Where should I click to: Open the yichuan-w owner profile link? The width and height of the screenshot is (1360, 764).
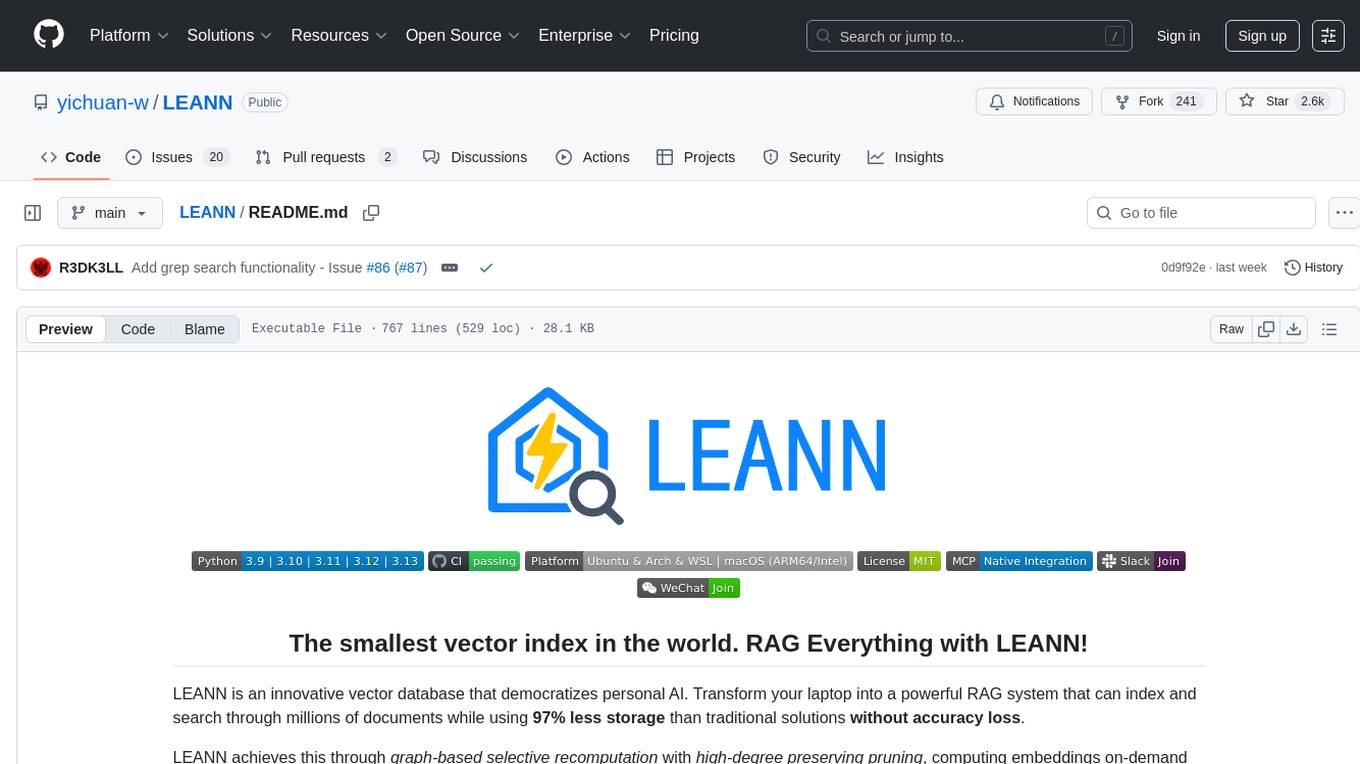[x=103, y=102]
